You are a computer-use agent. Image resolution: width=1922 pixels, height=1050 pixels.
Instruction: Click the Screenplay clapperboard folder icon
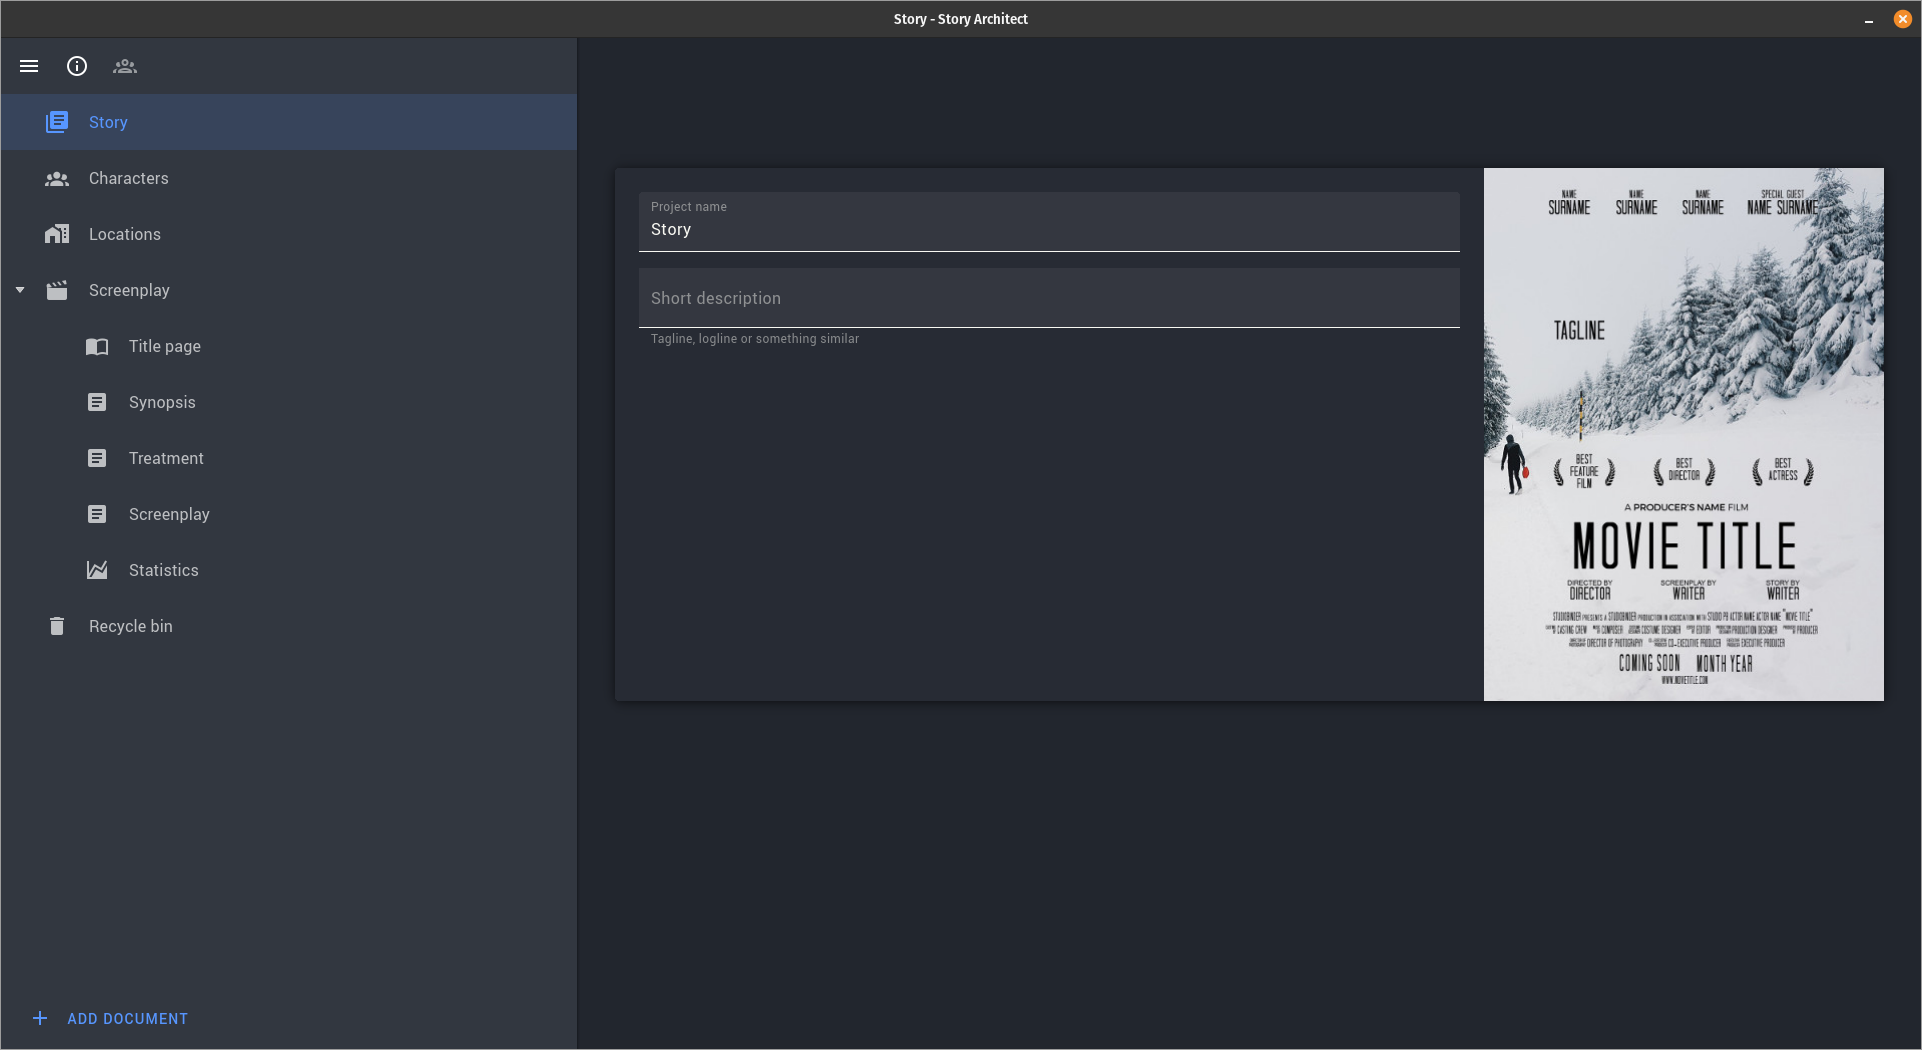pos(57,290)
